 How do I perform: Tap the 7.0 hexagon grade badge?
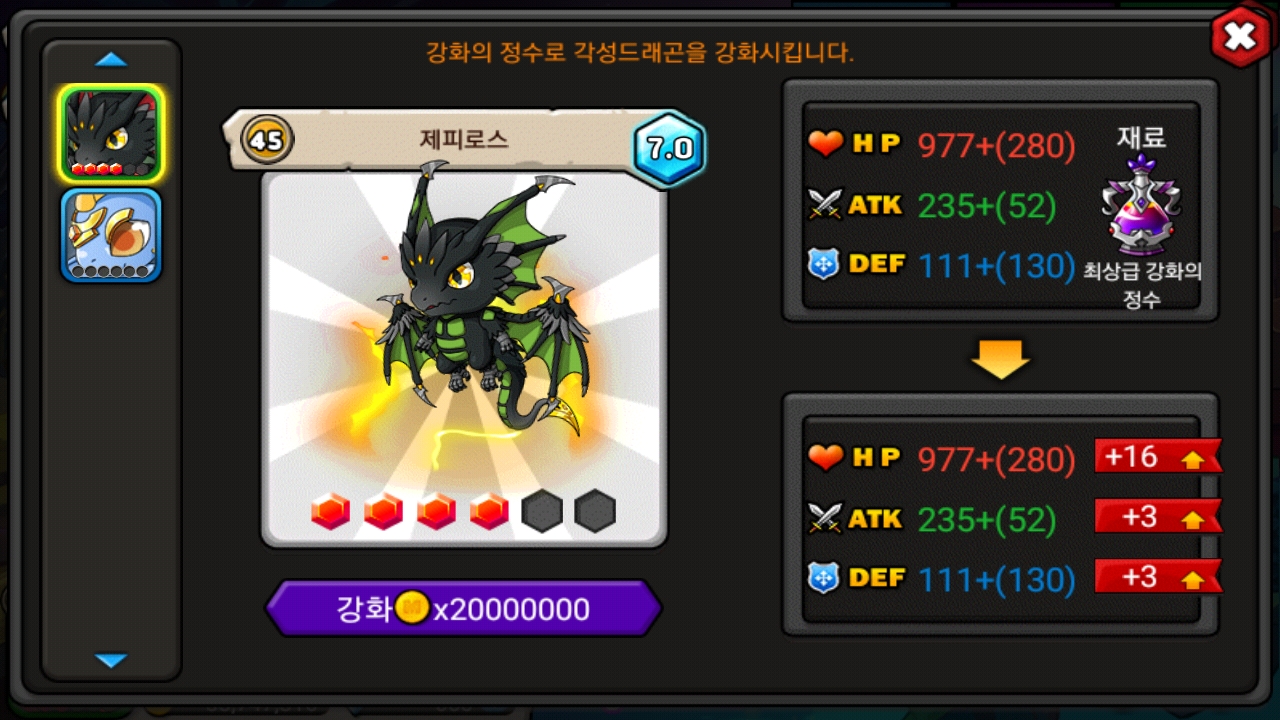tap(669, 149)
